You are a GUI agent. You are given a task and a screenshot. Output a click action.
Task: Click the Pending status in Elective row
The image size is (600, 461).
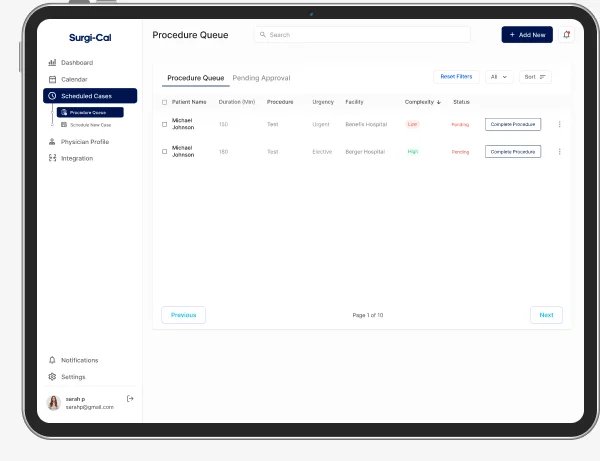click(x=460, y=152)
